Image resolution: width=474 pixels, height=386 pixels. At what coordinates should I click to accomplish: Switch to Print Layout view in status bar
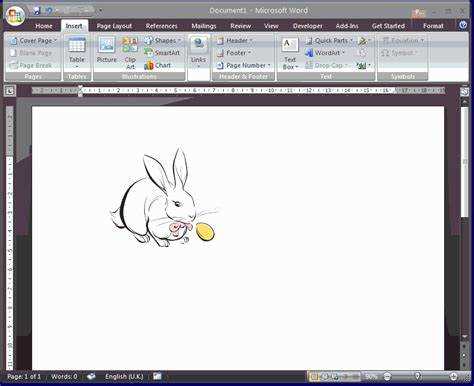pyautogui.click(x=314, y=377)
